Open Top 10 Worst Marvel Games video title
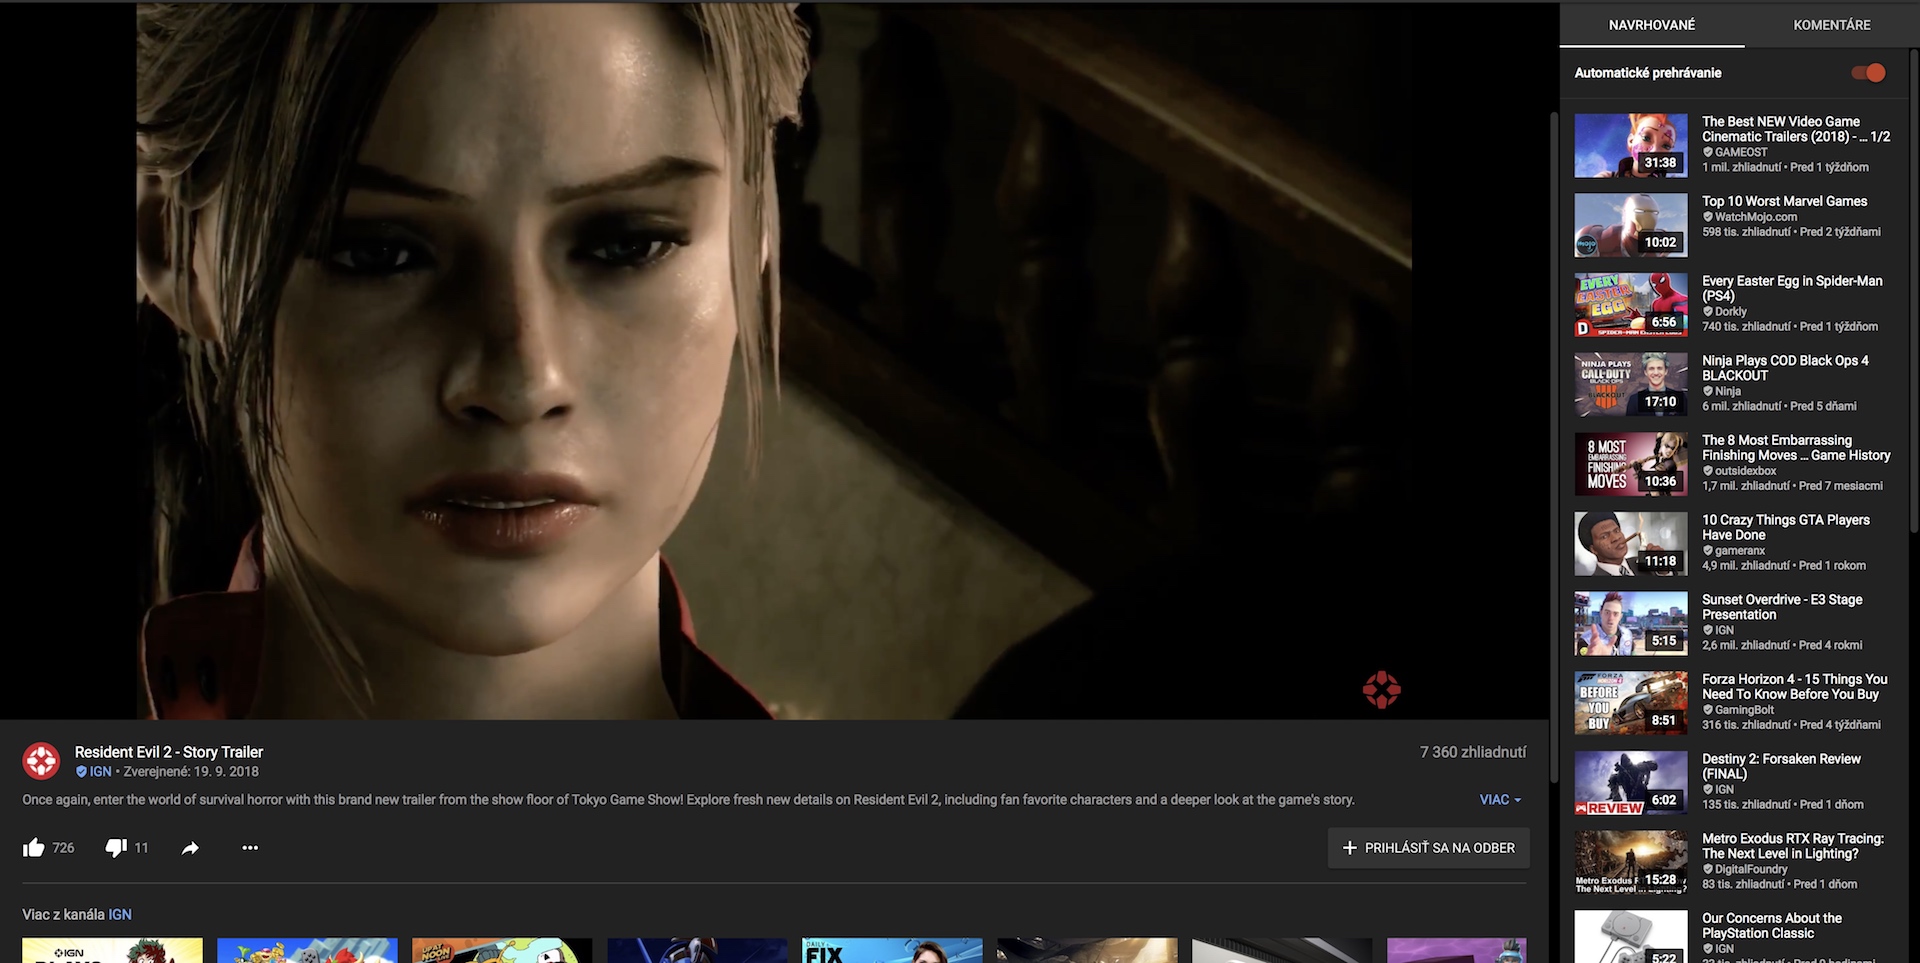 point(1785,201)
